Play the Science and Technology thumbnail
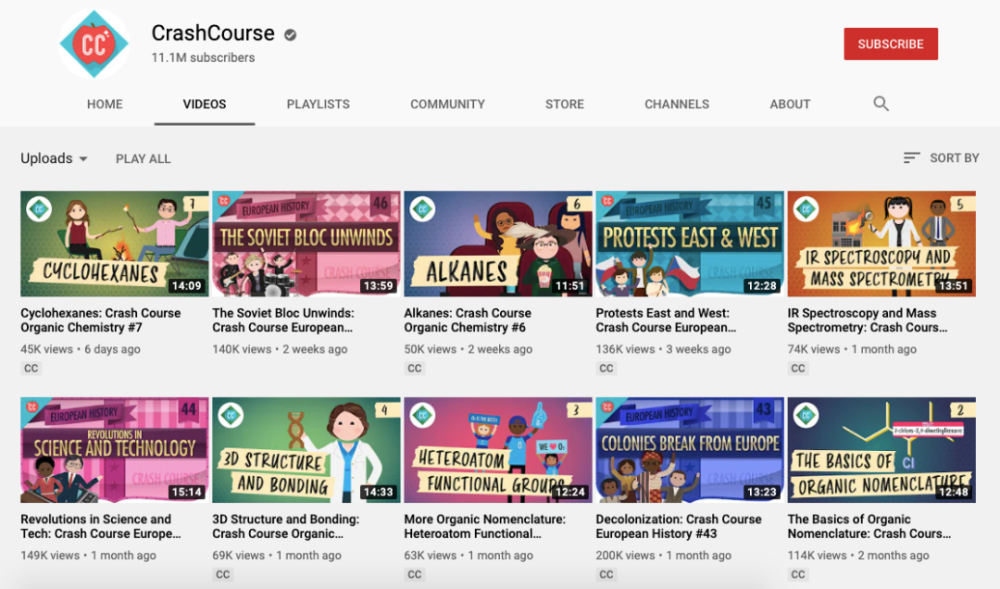Image resolution: width=1000 pixels, height=589 pixels. tap(115, 450)
